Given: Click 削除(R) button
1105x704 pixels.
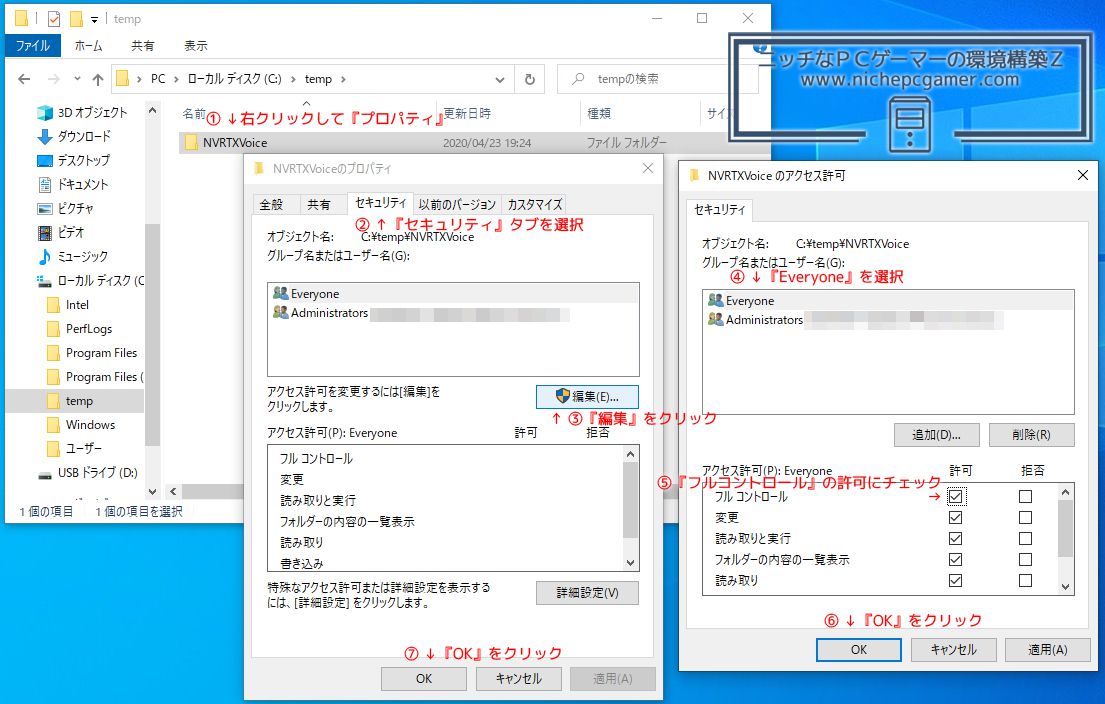Looking at the screenshot, I should (x=1032, y=435).
